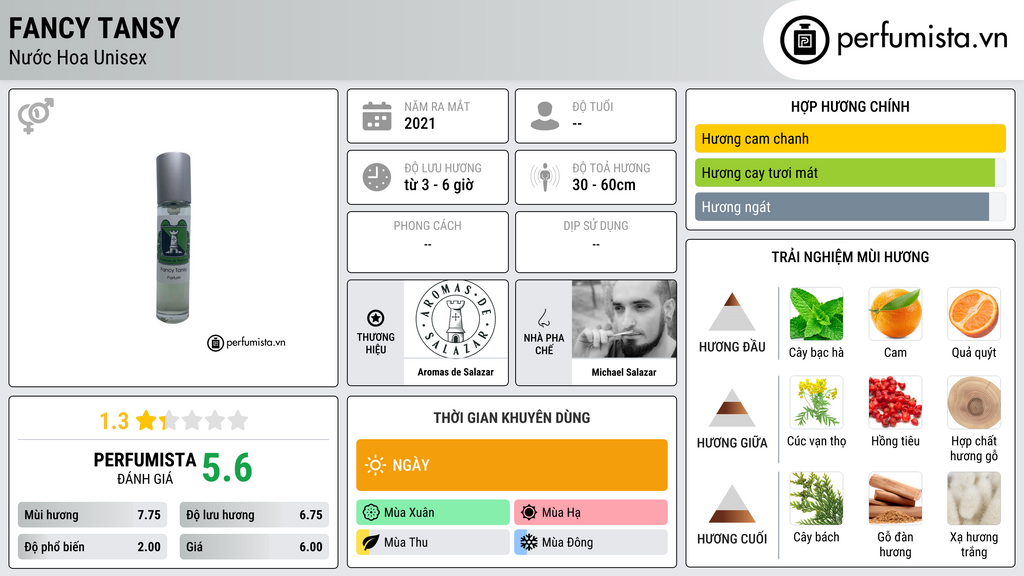
Task: Click the Hương cay tươi mát green bar
Action: (844, 172)
